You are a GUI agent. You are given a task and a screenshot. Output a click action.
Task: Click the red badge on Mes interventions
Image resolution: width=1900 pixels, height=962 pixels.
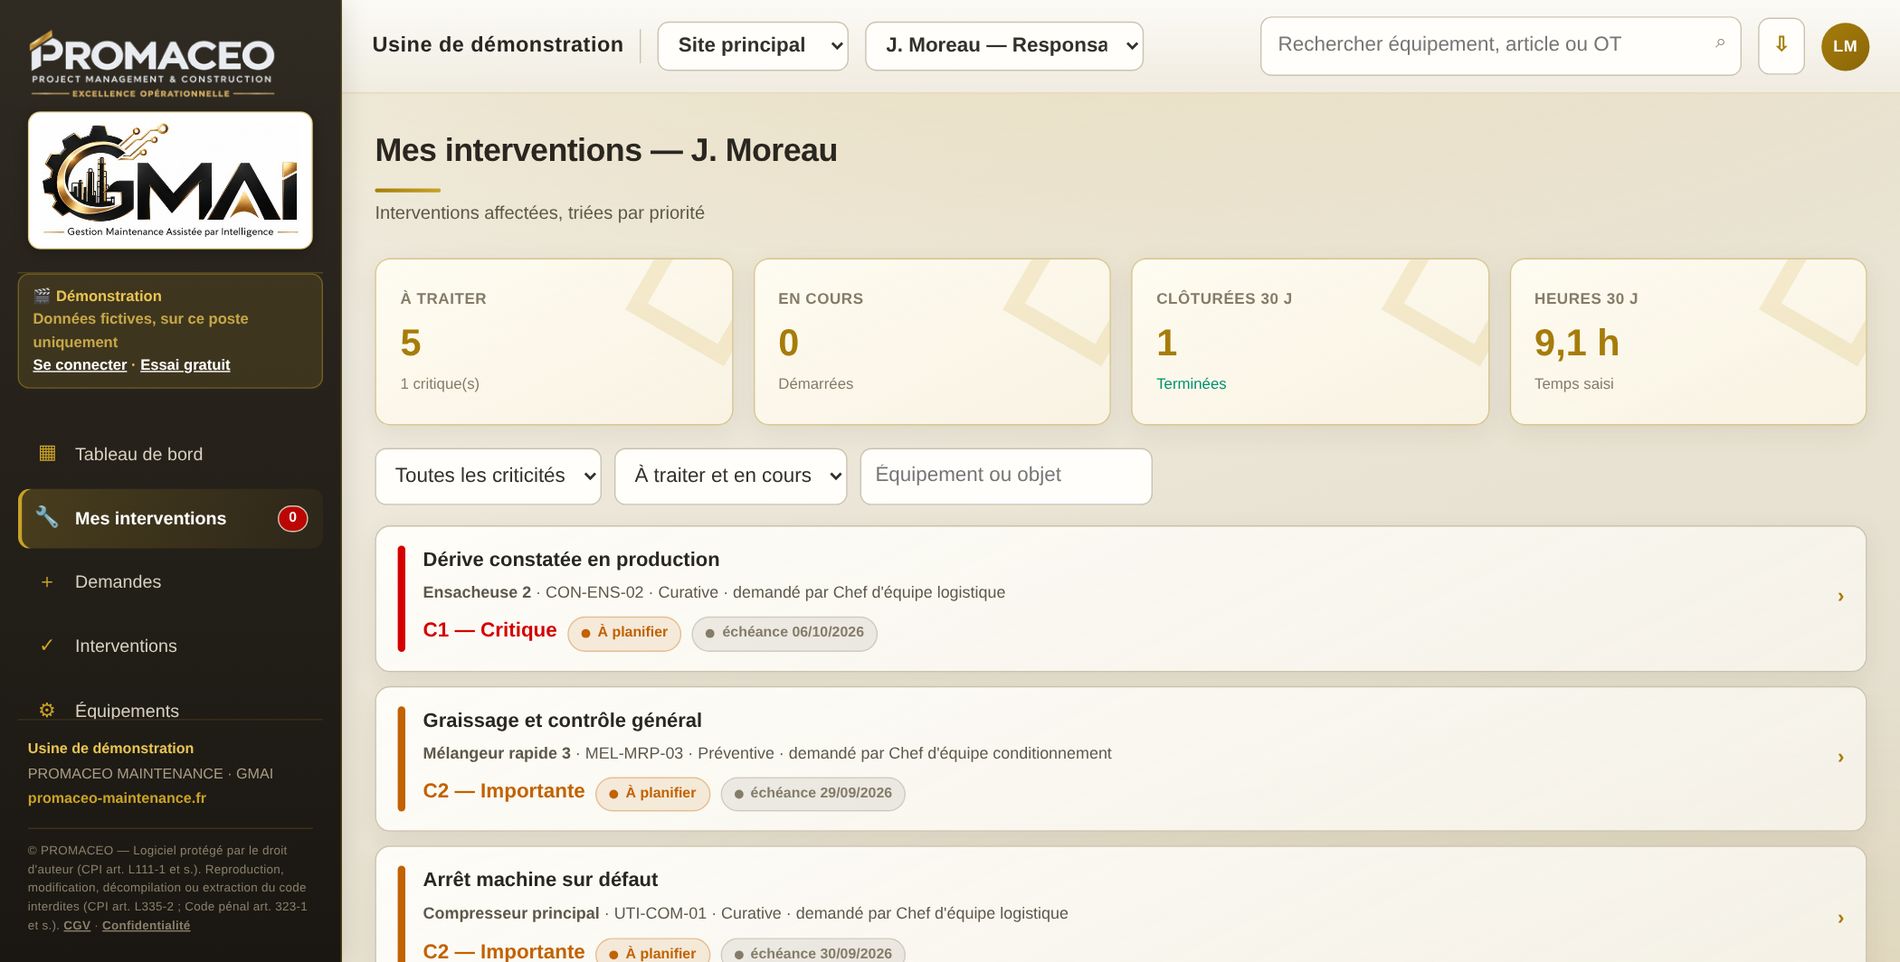(x=292, y=518)
